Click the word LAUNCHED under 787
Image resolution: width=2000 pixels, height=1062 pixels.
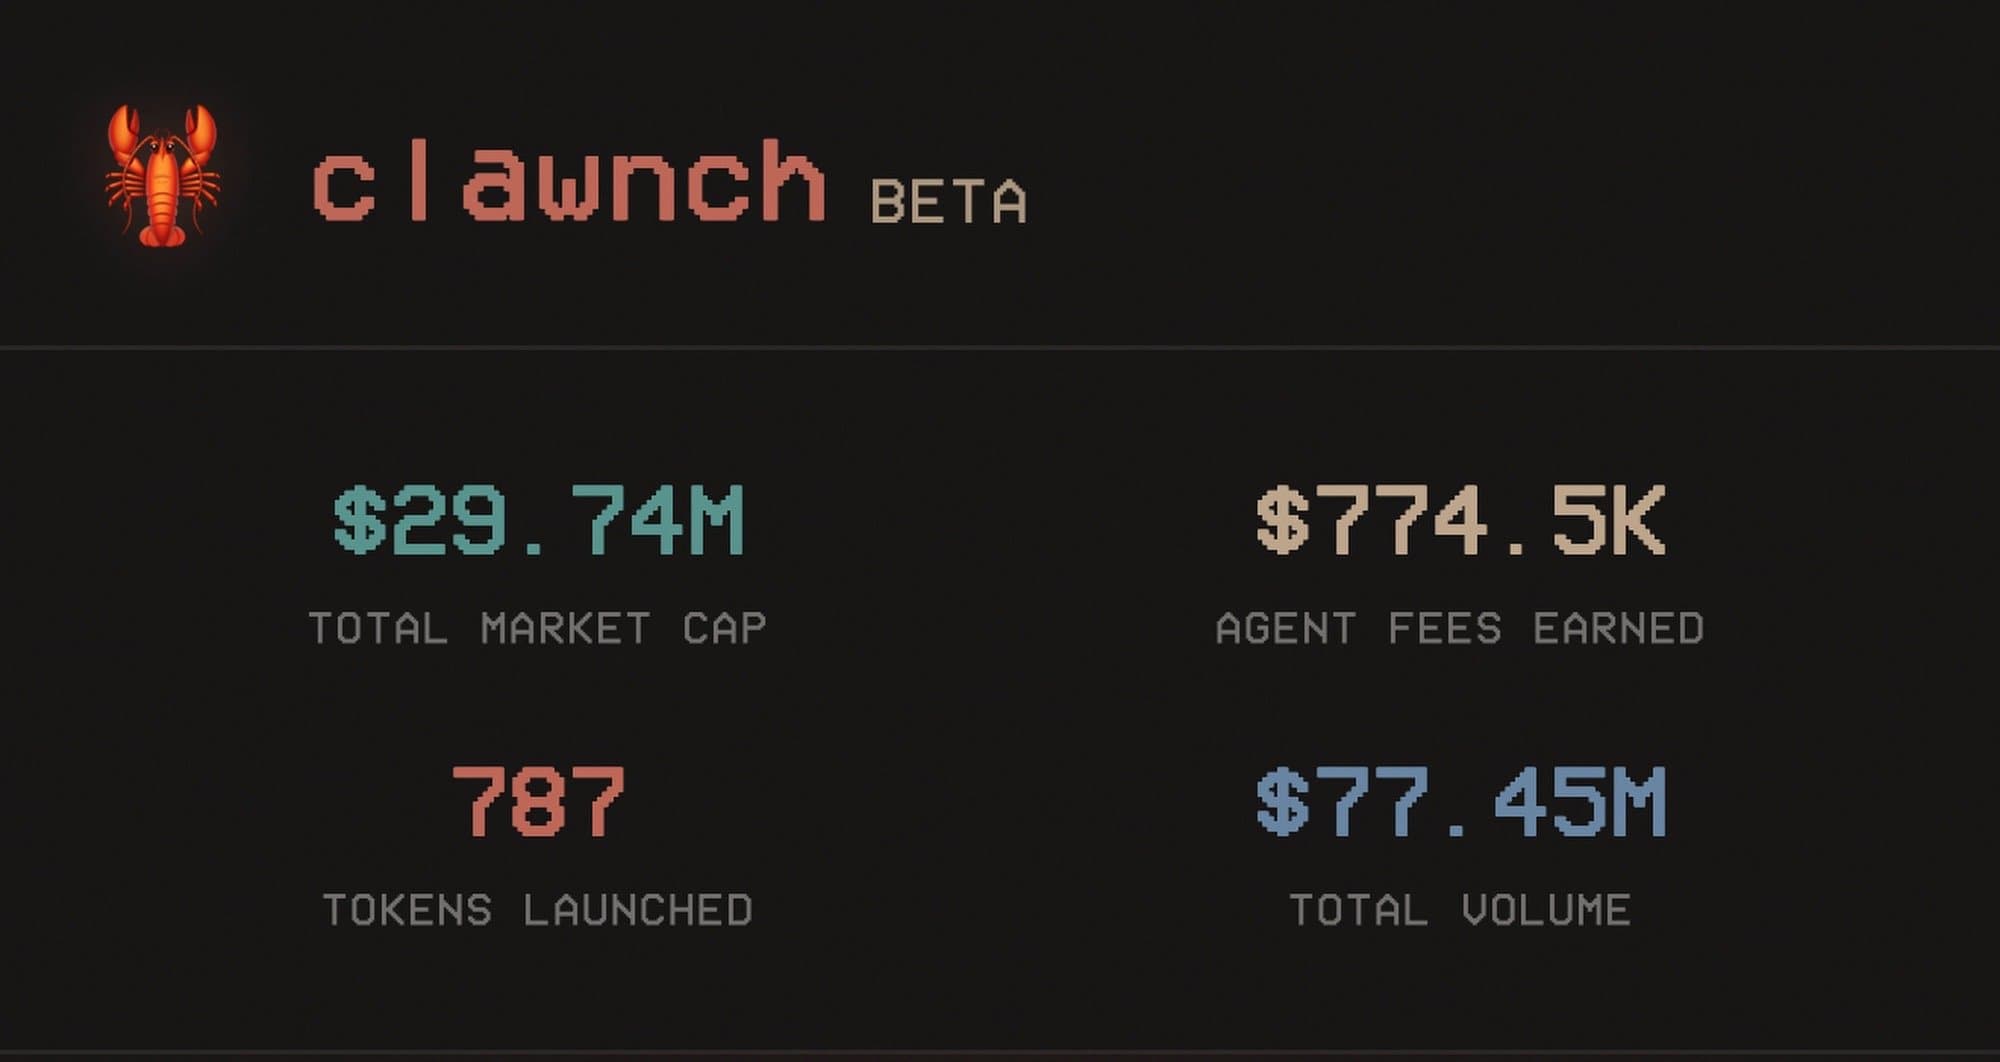pos(638,911)
